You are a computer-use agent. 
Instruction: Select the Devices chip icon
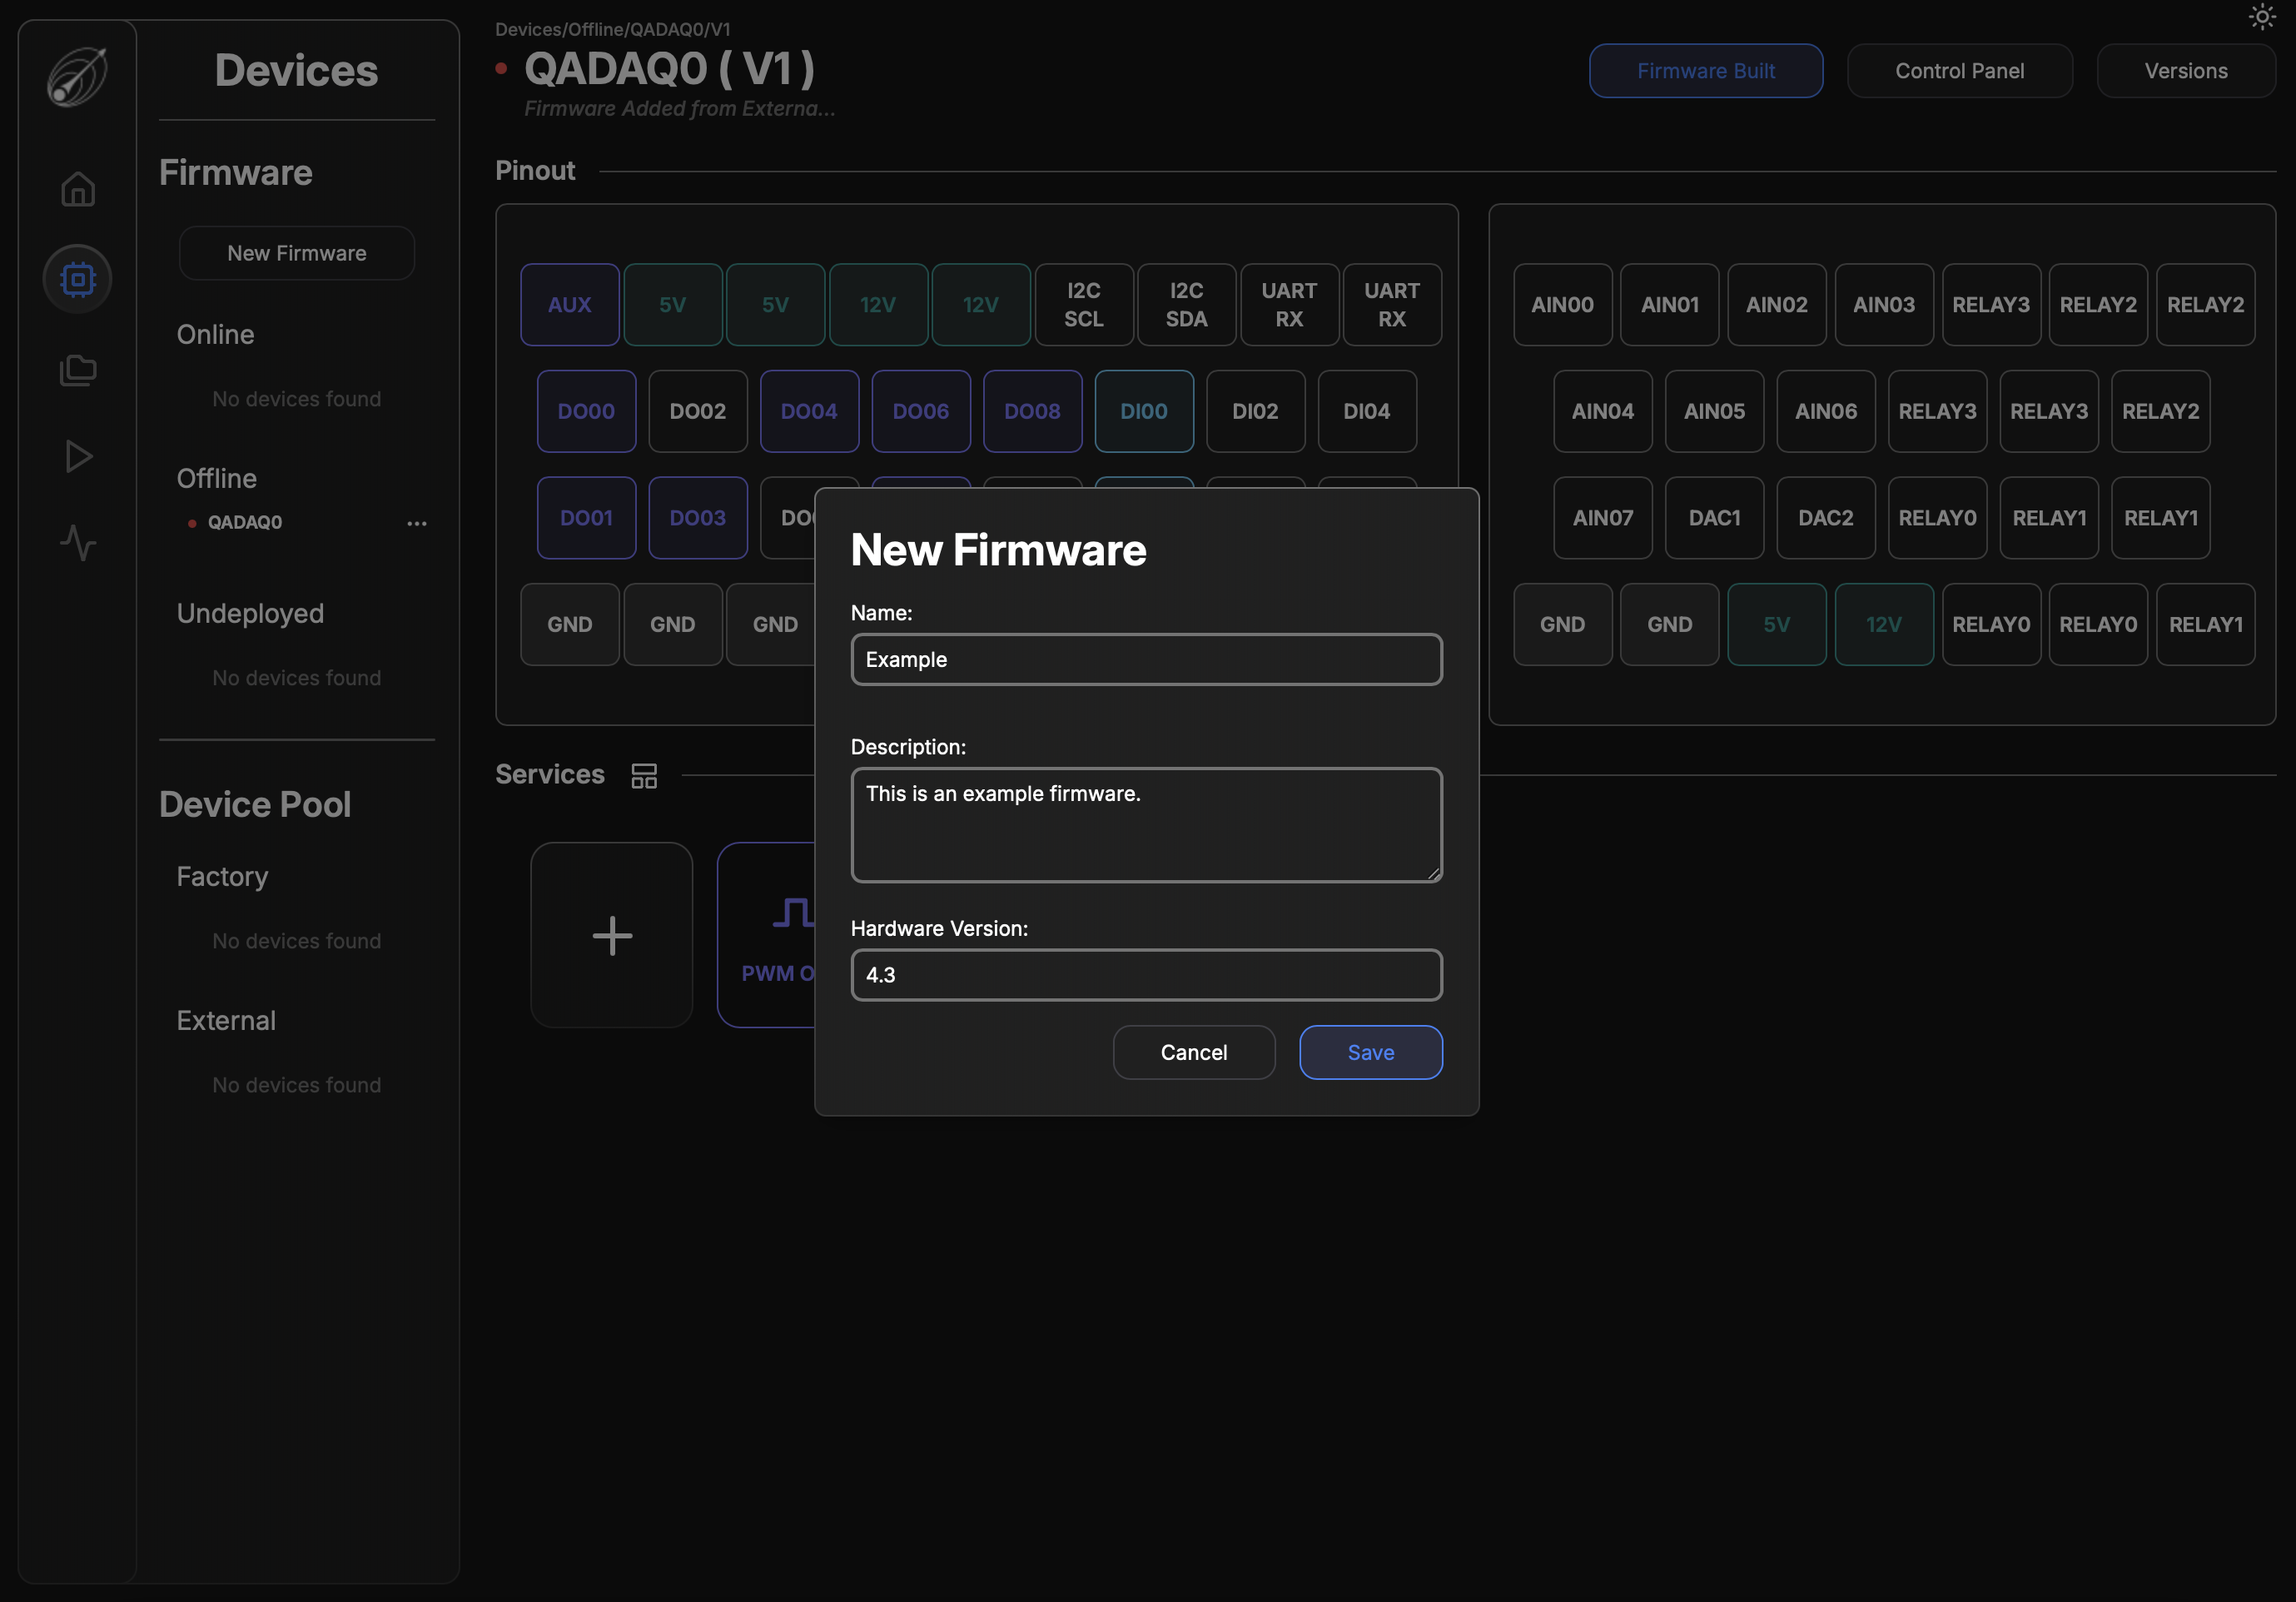pos(77,279)
